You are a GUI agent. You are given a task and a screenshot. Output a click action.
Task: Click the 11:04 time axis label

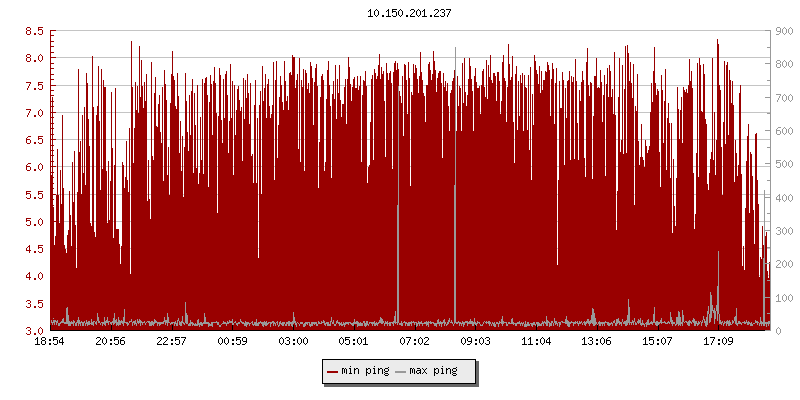[x=537, y=342]
